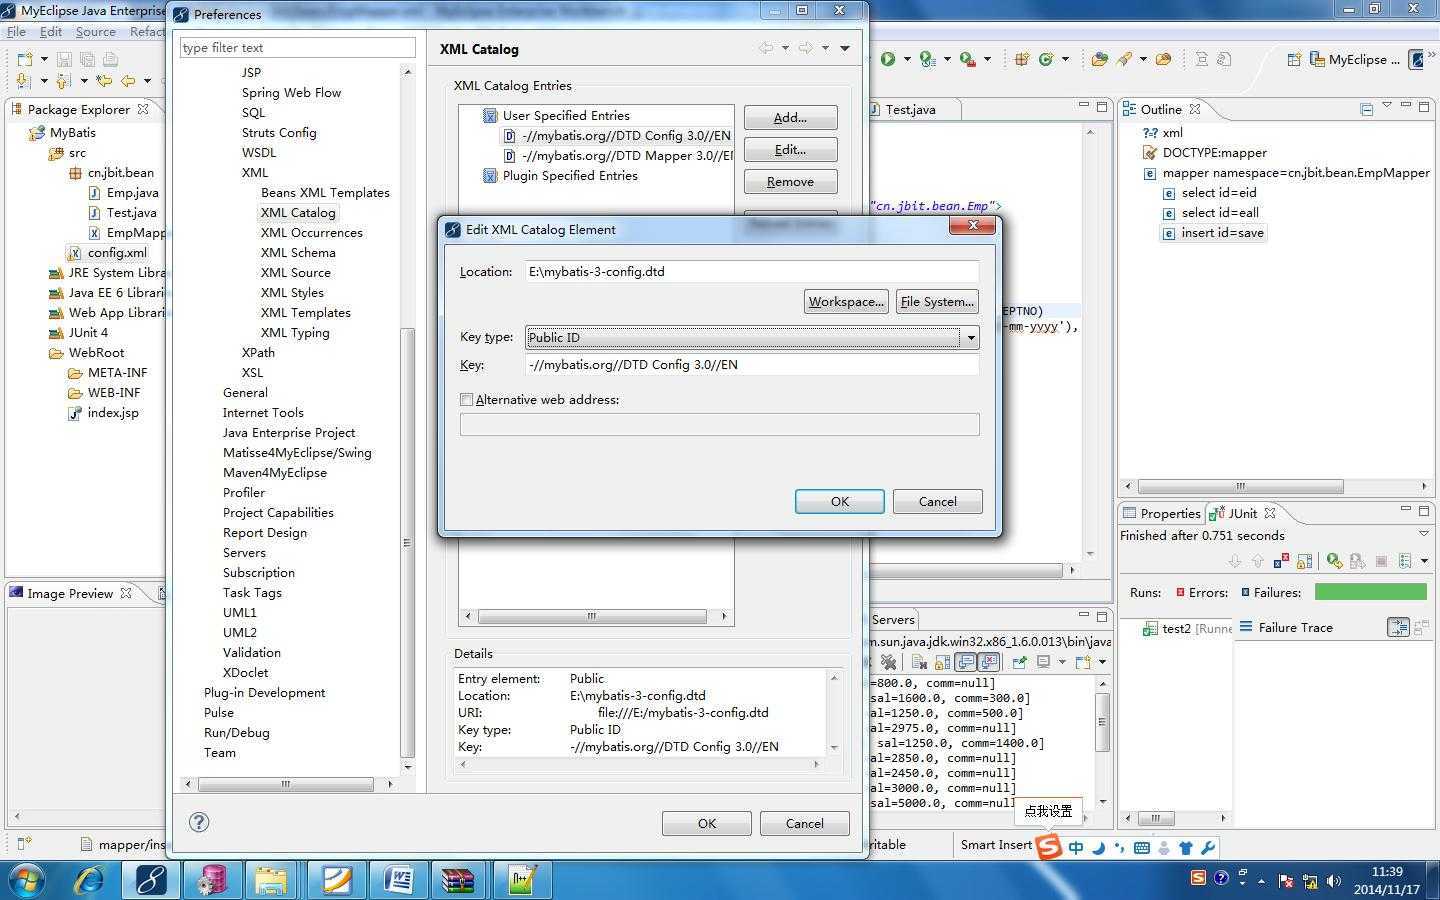
Task: Click the Preferences help question mark icon
Action: (199, 822)
